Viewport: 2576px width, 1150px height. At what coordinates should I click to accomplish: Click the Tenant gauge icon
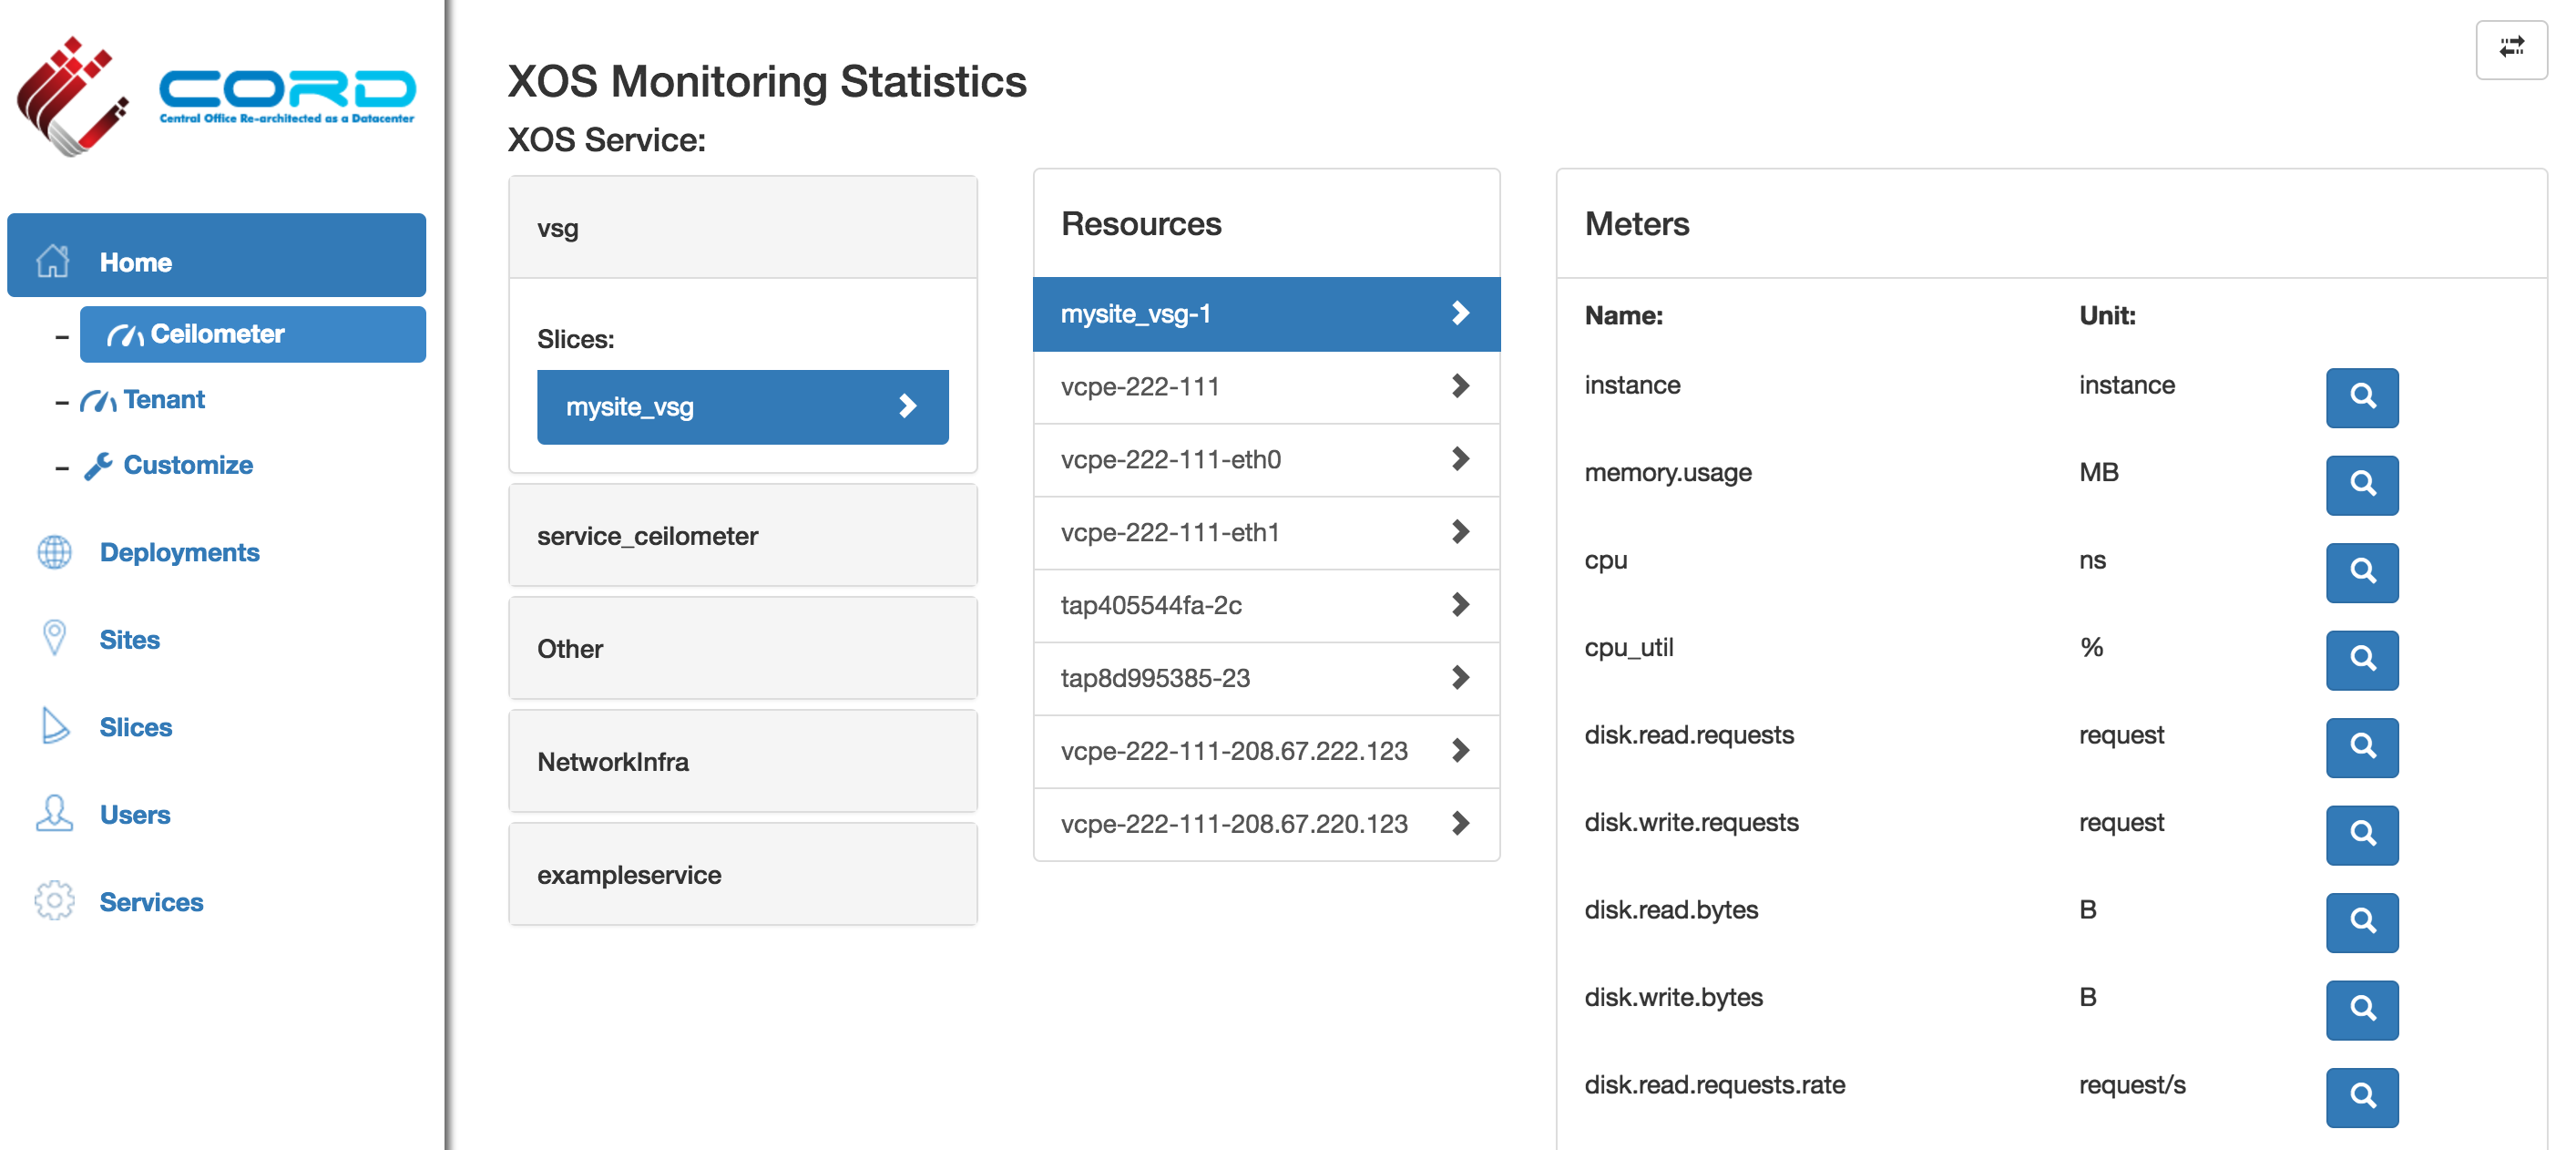pyautogui.click(x=98, y=400)
